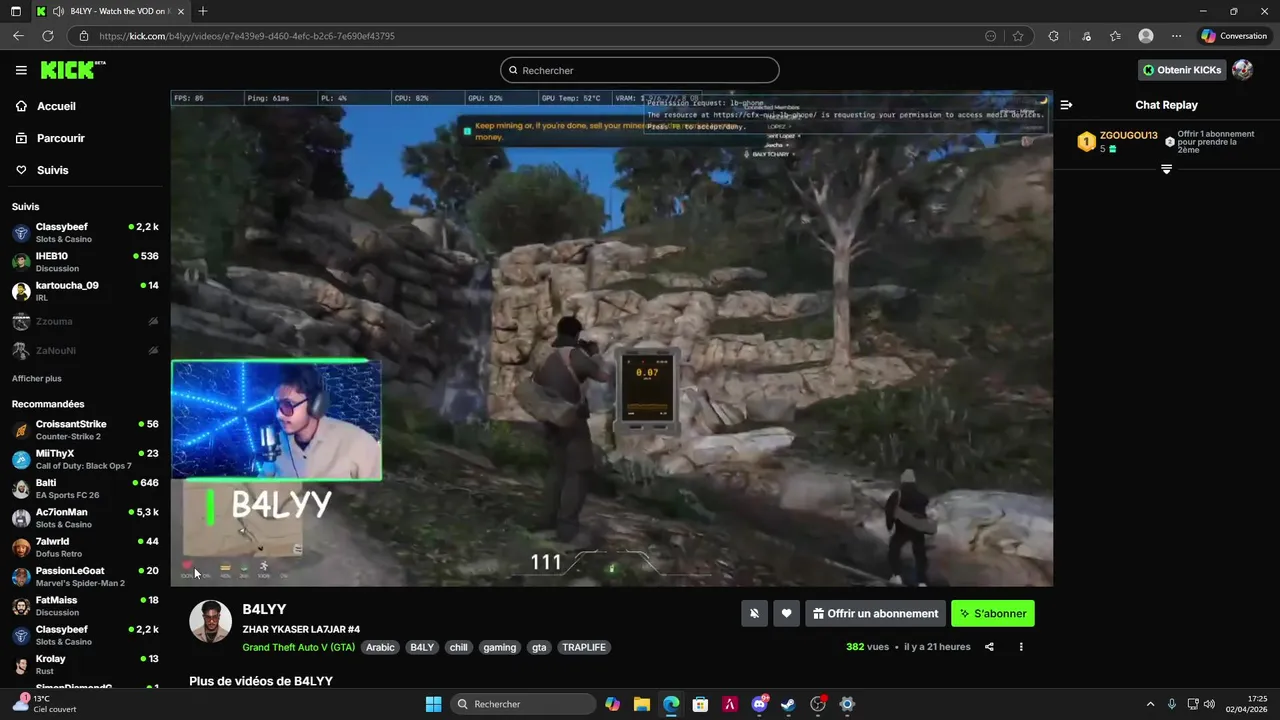Select the chill tag
This screenshot has height=720, width=1280.
pyautogui.click(x=458, y=647)
